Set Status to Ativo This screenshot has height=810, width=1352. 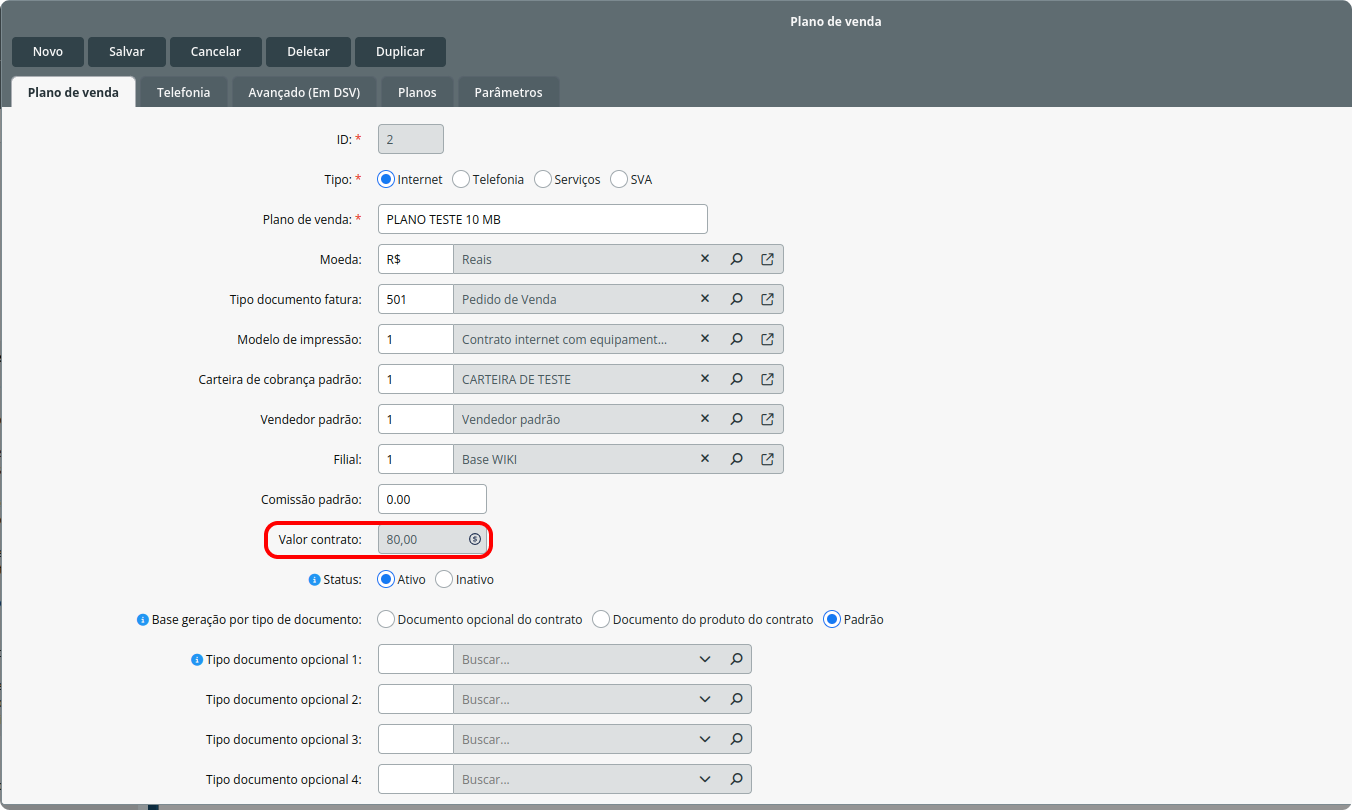tap(386, 579)
